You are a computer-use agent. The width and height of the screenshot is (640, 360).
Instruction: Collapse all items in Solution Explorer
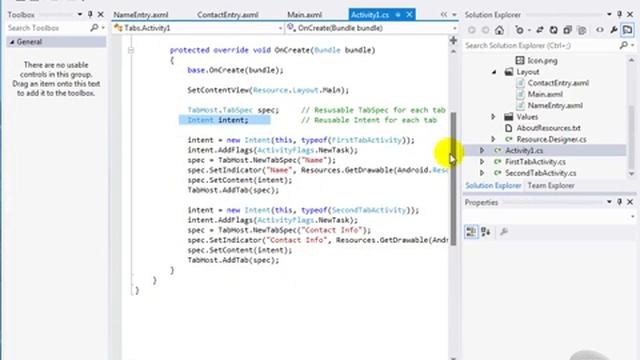tap(567, 30)
